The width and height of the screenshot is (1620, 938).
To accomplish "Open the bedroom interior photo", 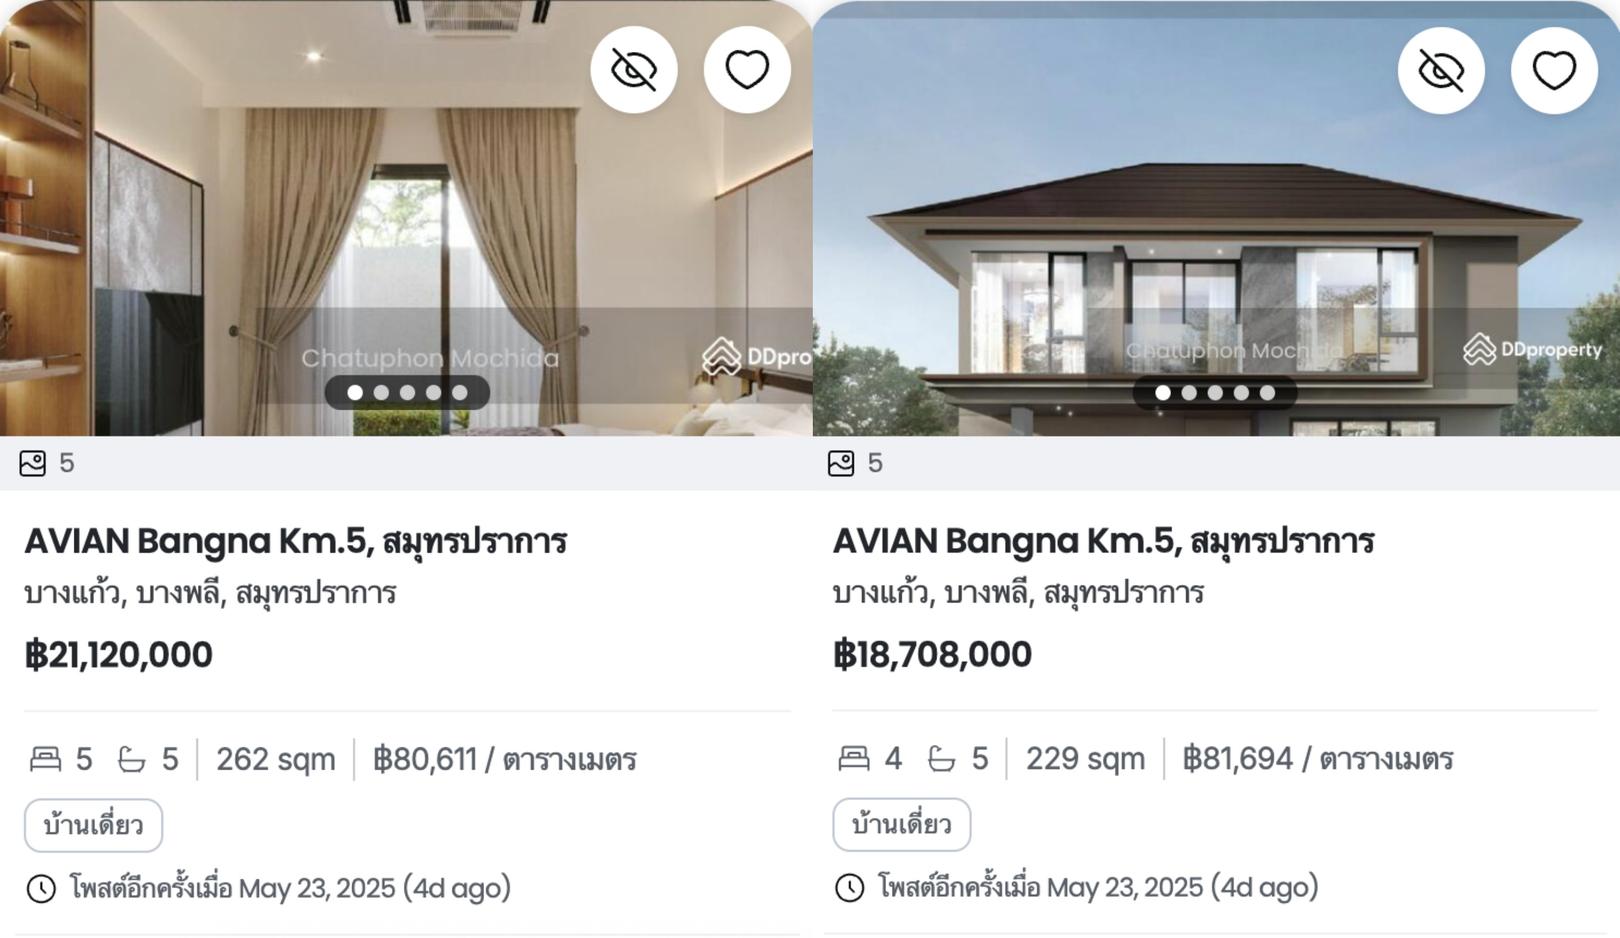I will [405, 218].
